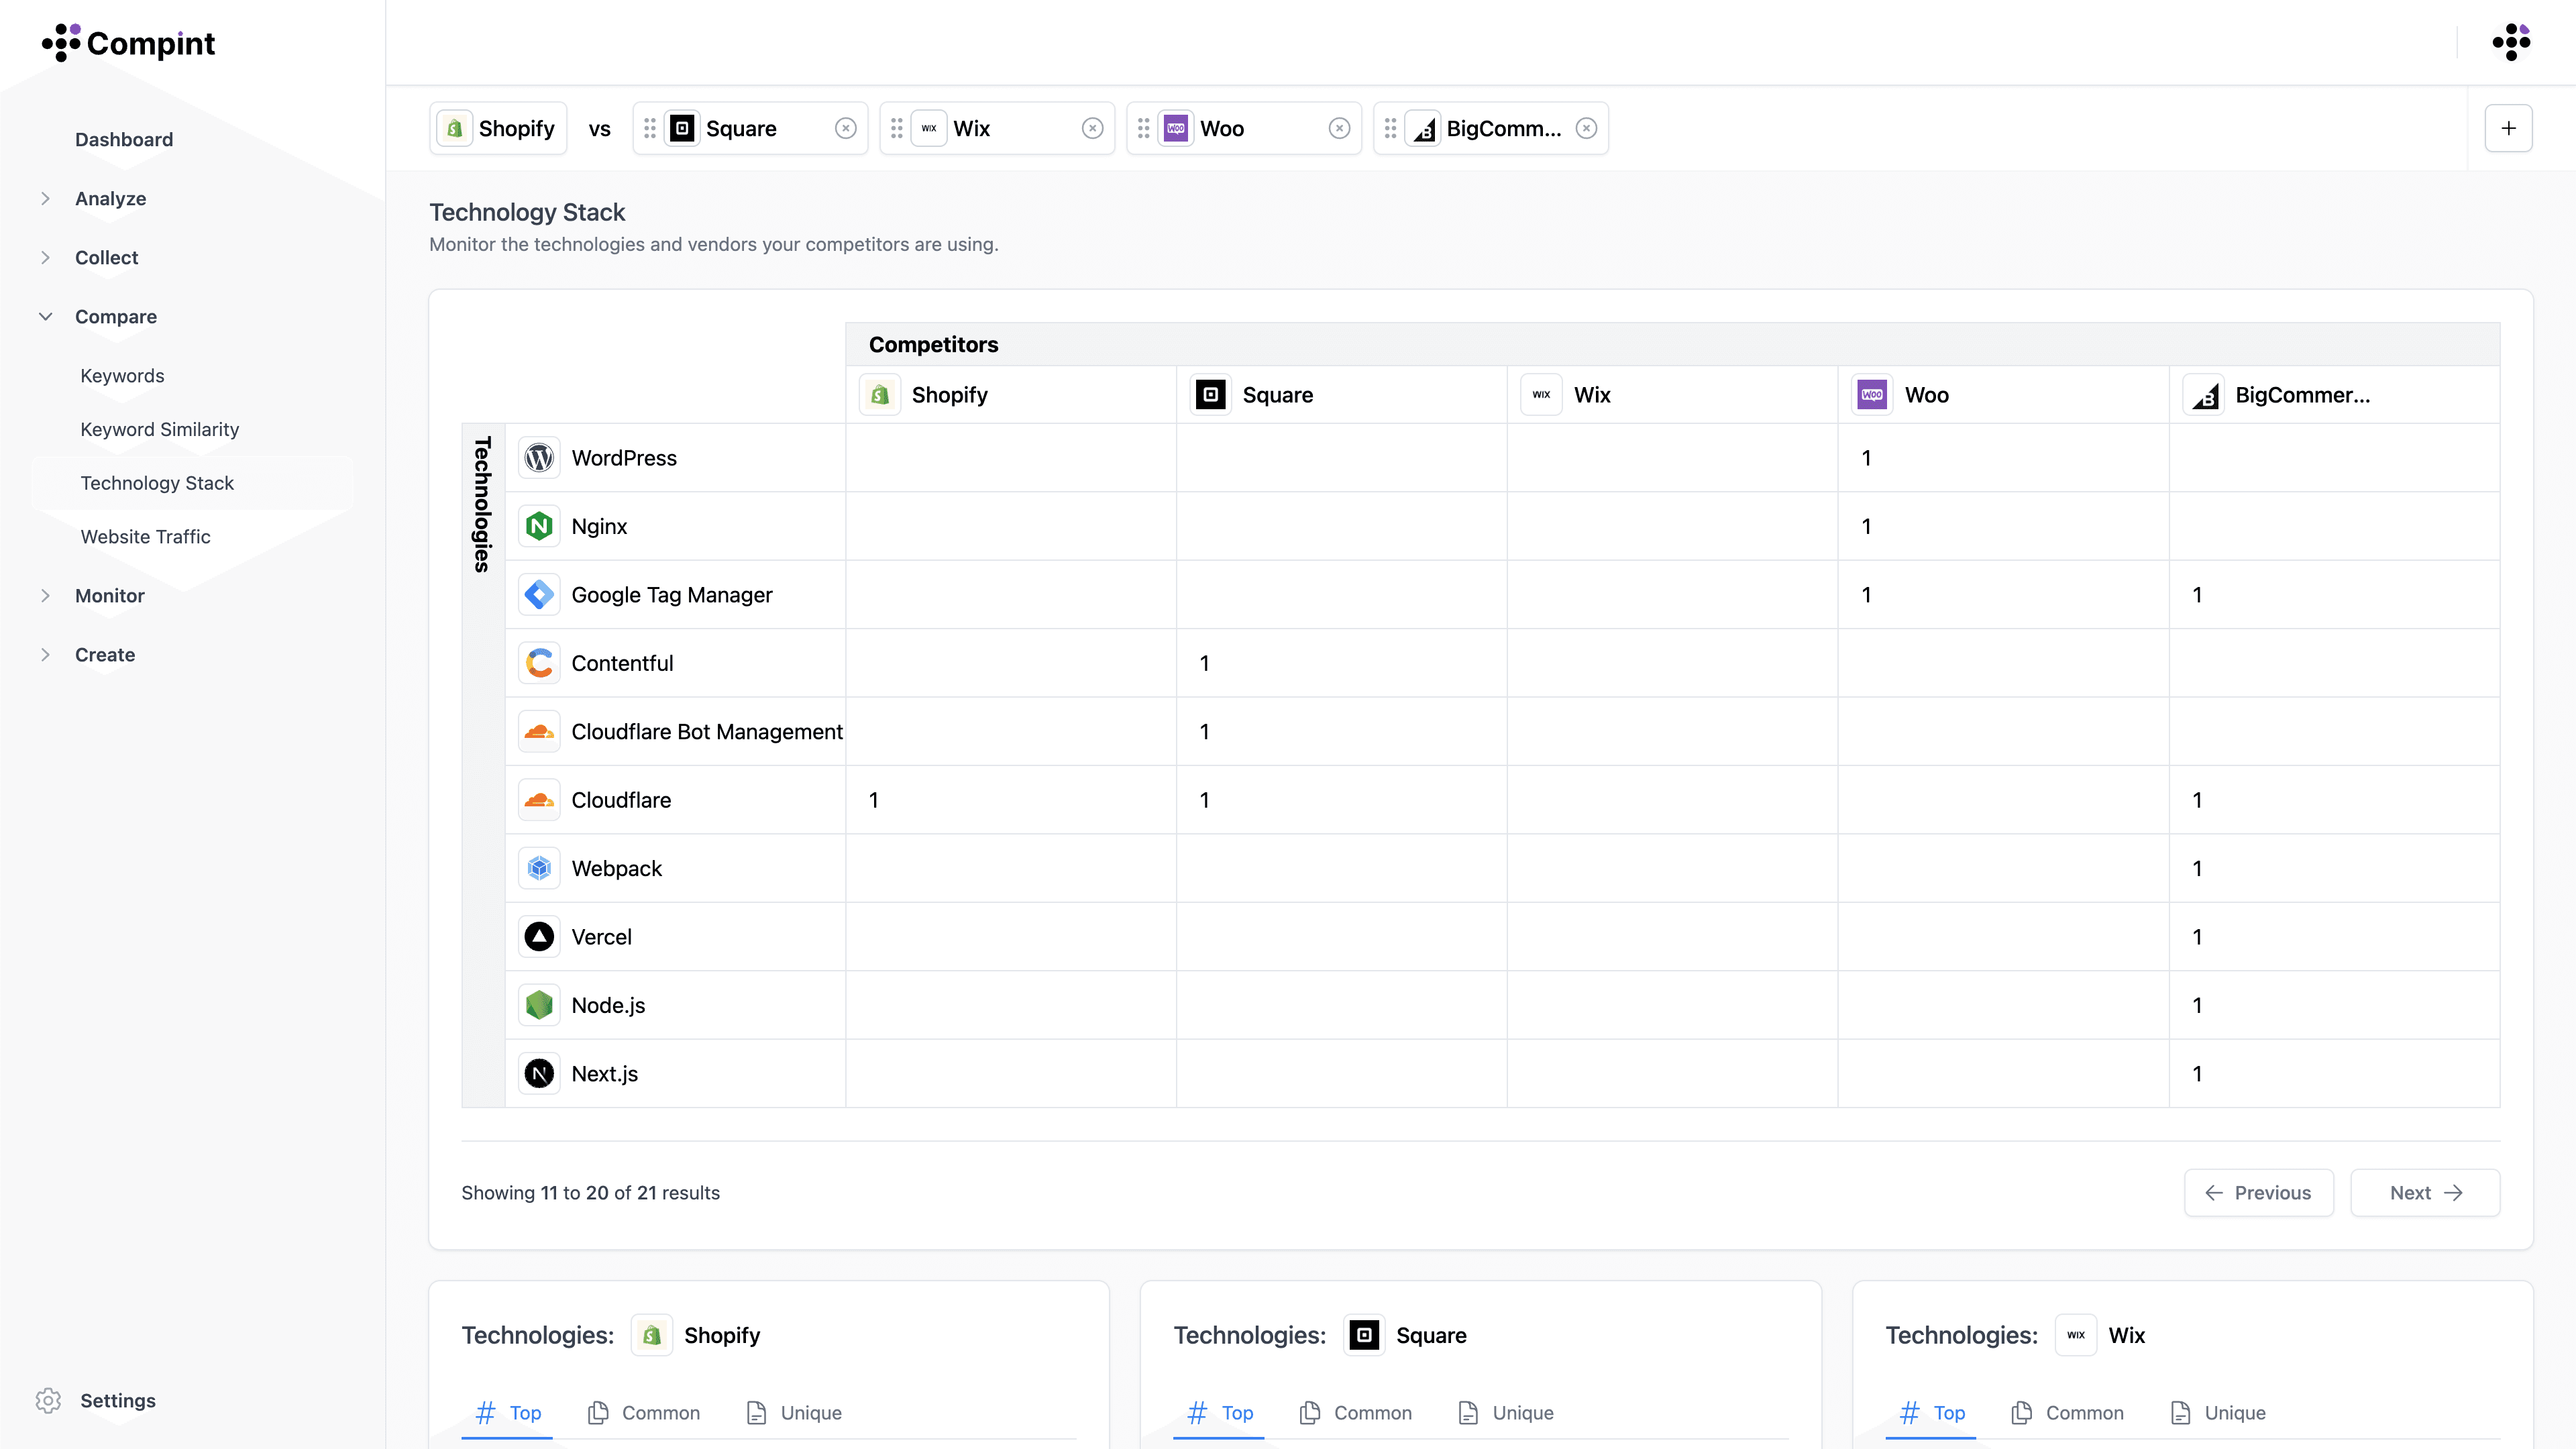Go to Next results page
The height and width of the screenshot is (1449, 2576).
[2425, 1193]
